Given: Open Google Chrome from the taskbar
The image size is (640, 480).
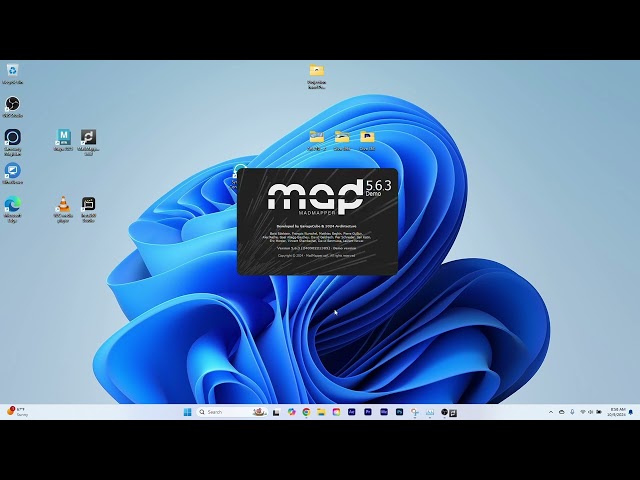Looking at the screenshot, I should pyautogui.click(x=306, y=412).
